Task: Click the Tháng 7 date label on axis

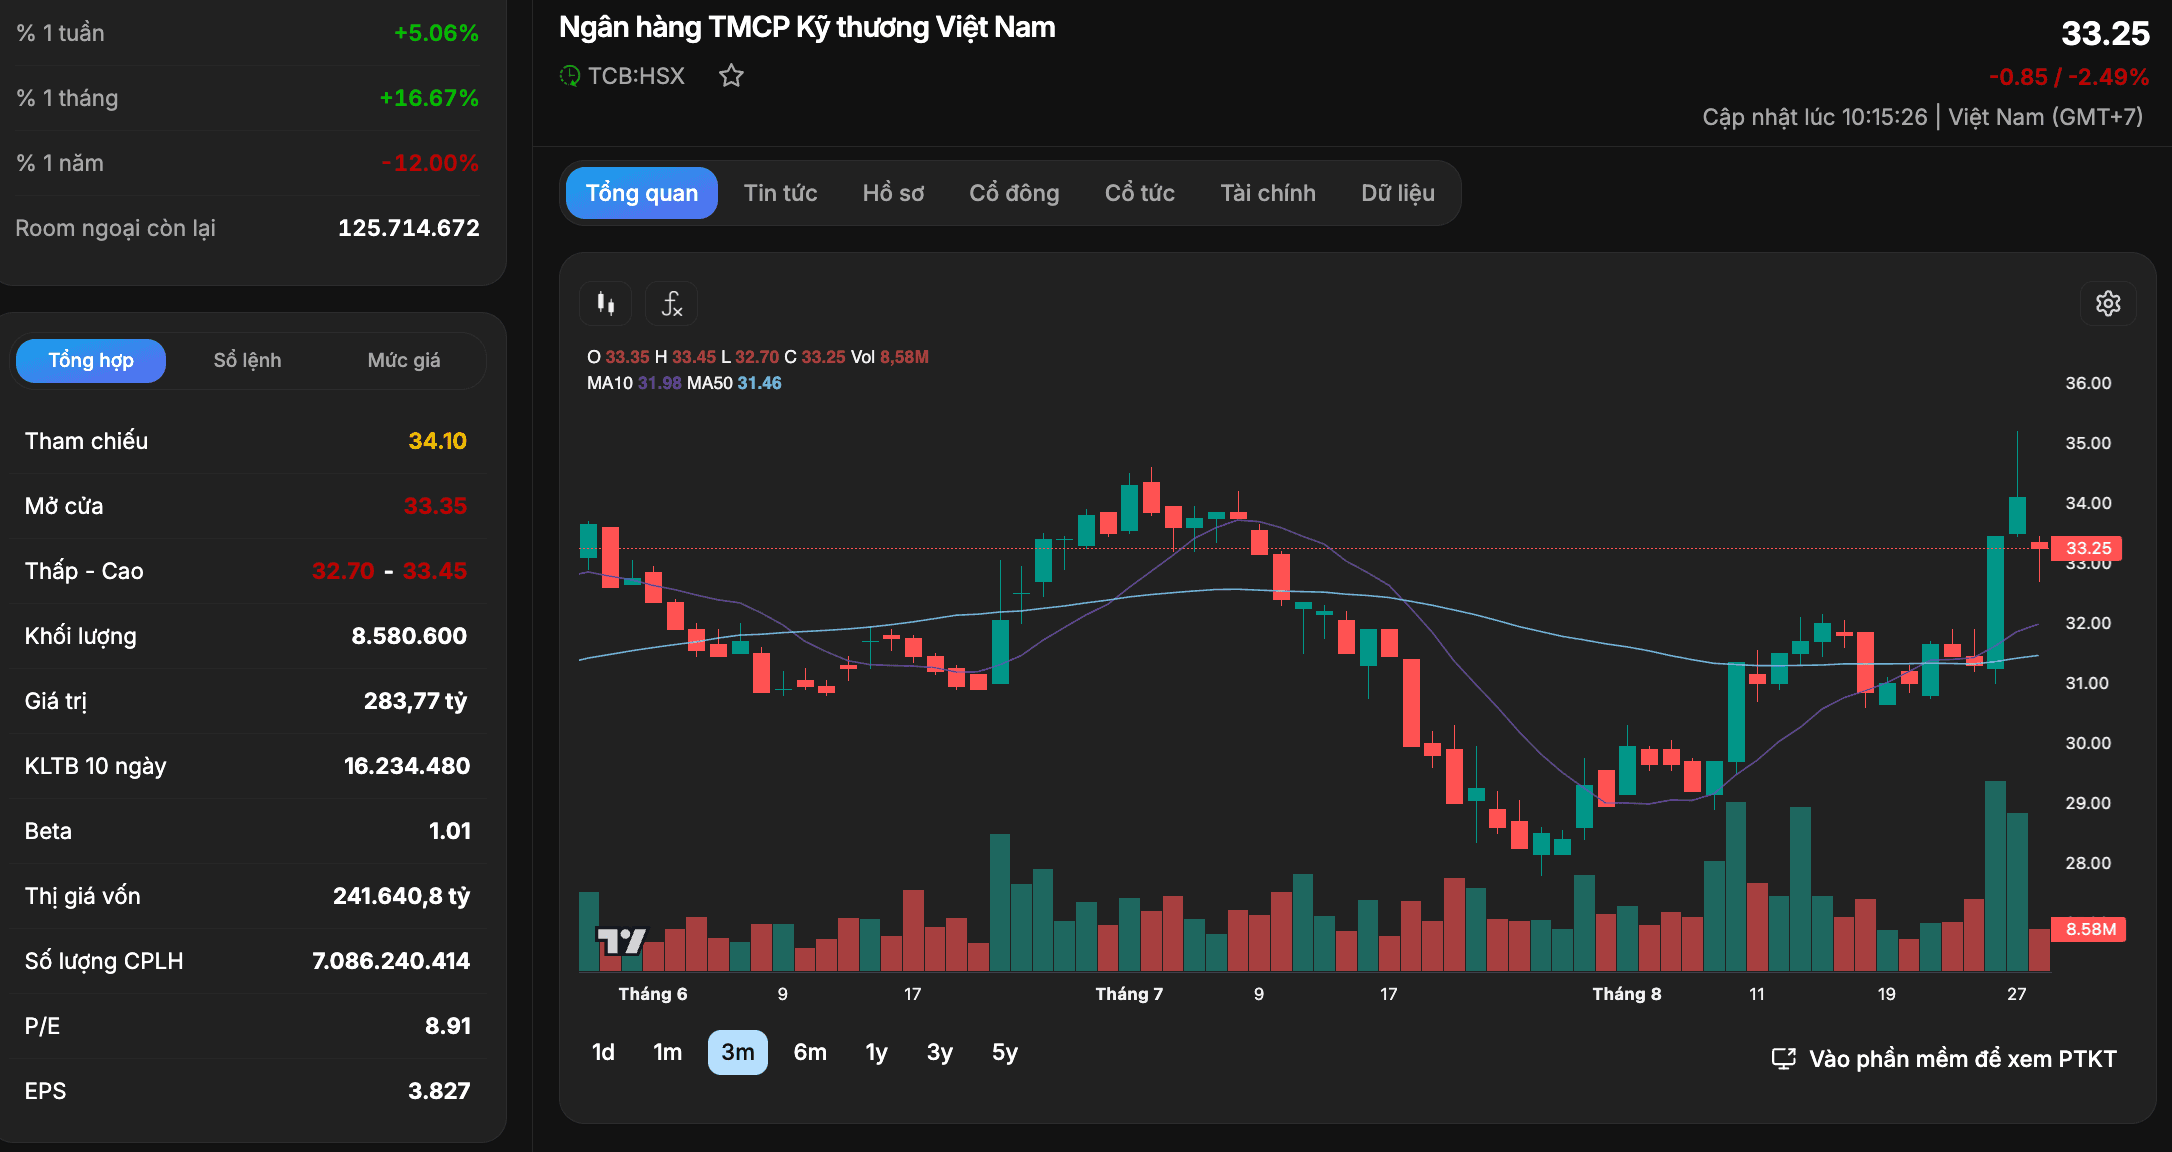Action: point(1129,994)
